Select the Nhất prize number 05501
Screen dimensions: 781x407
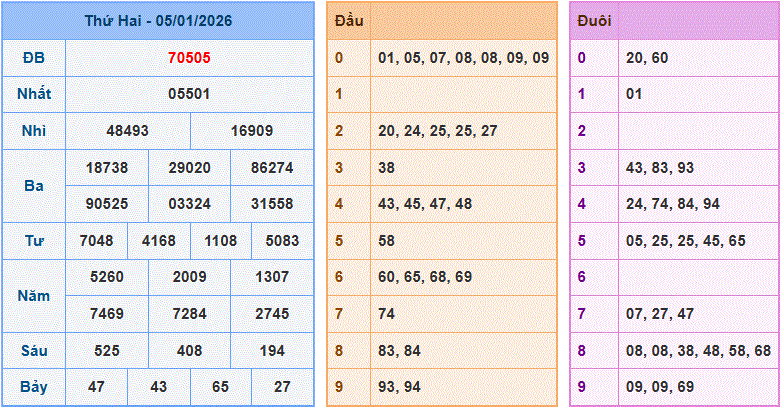(189, 94)
